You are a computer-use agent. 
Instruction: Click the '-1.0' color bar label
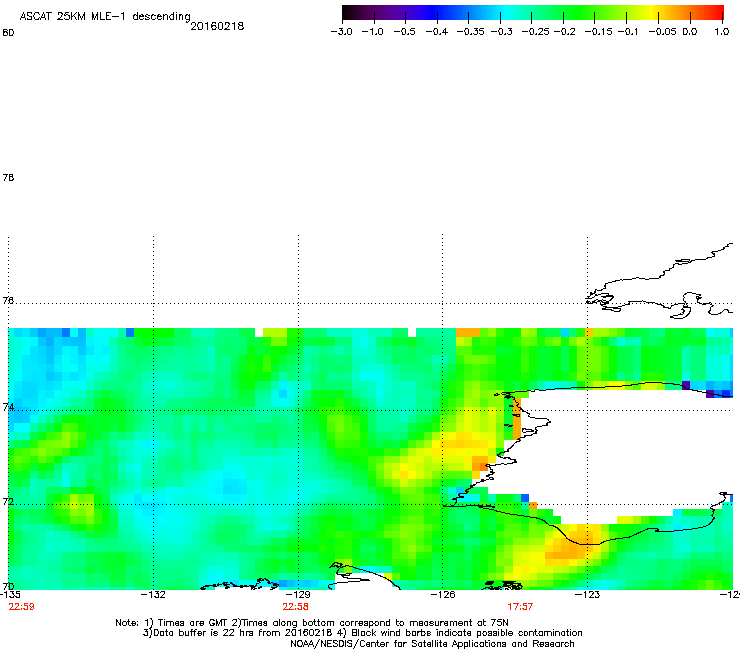click(372, 32)
